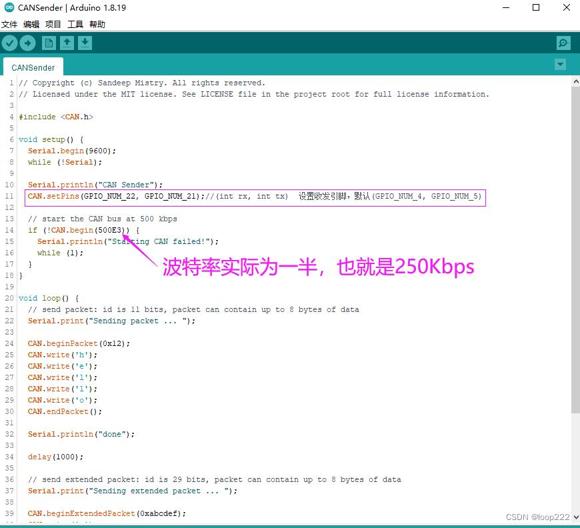Close the Arduino window
580x528 pixels.
point(566,7)
